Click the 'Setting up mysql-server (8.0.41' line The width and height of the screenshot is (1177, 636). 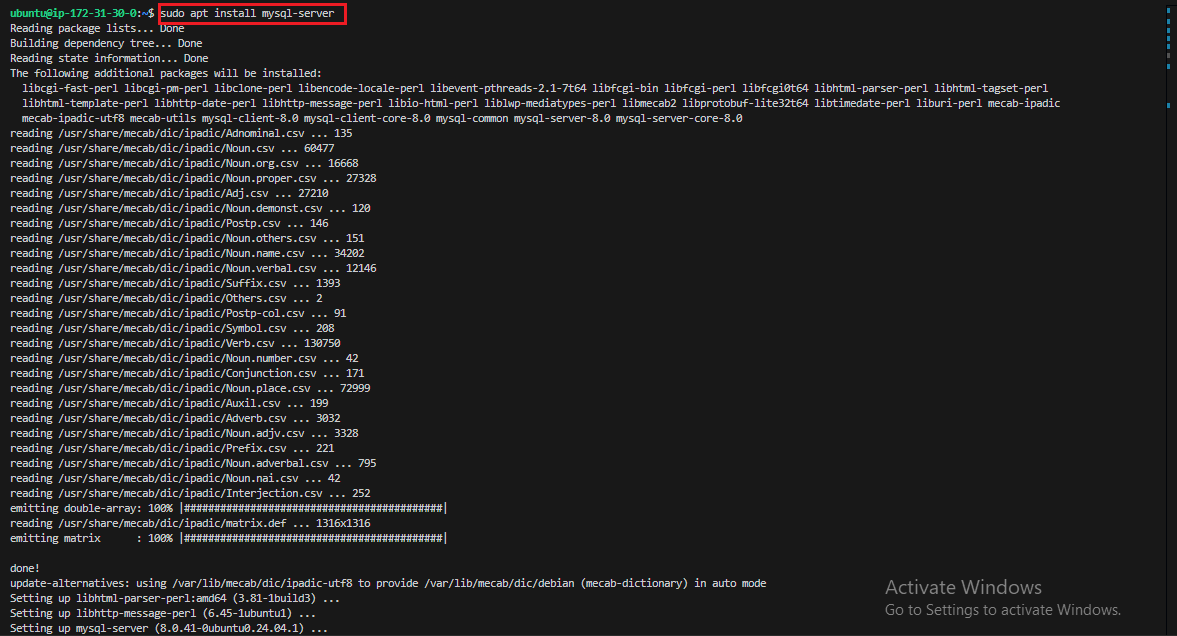pyautogui.click(x=169, y=628)
